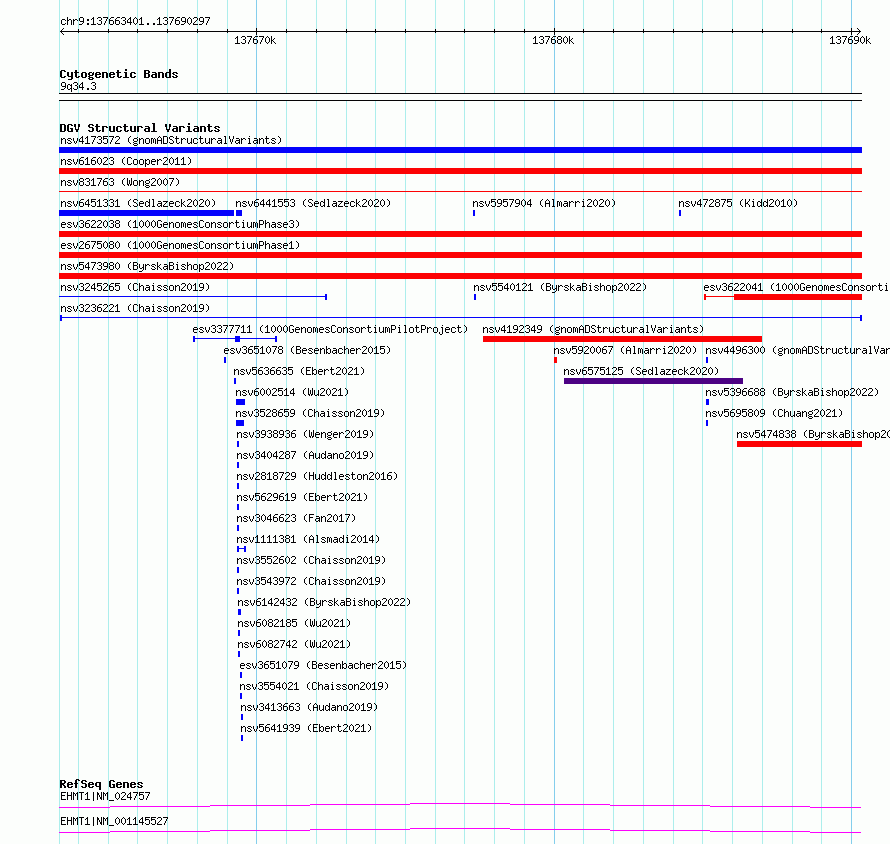890x844 pixels.
Task: Open nsv2818729 (Huddleston2016) variant
Action: click(317, 476)
